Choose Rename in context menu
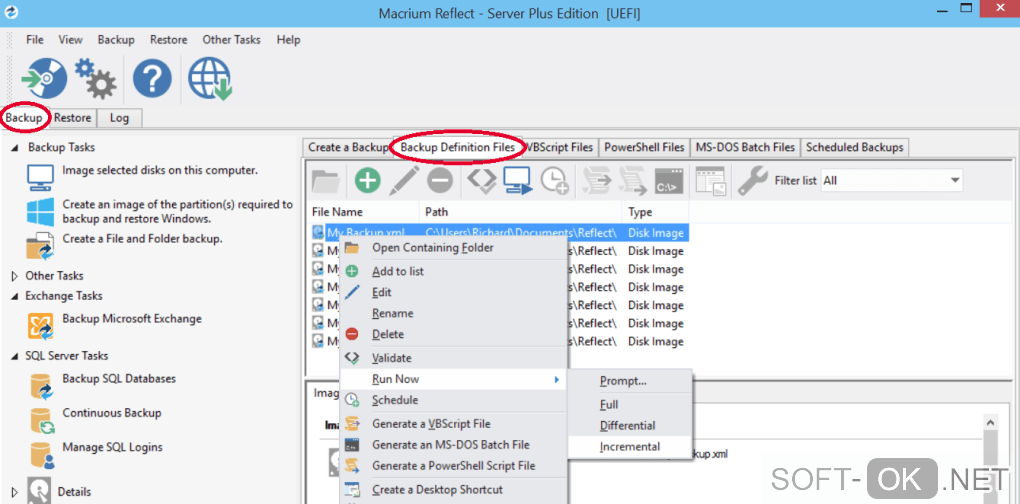 pyautogui.click(x=453, y=313)
